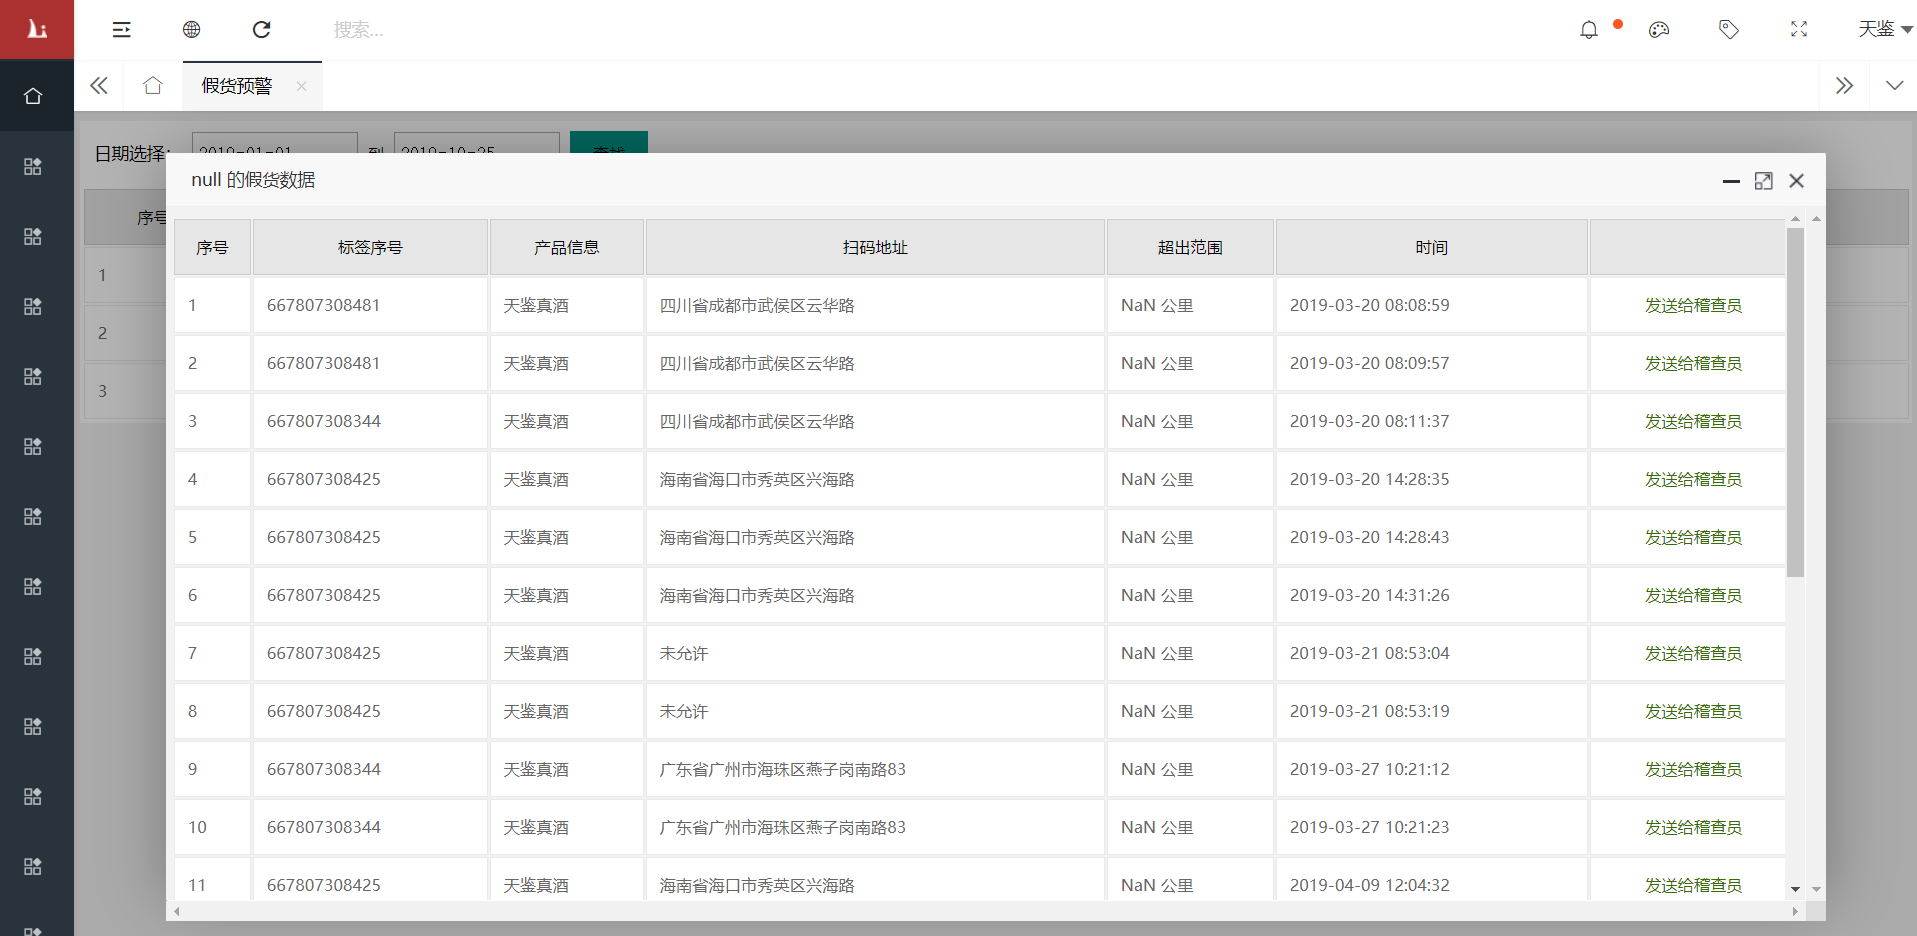The width and height of the screenshot is (1917, 936).
Task: Toggle fullscreen mode icon
Action: click(1798, 30)
